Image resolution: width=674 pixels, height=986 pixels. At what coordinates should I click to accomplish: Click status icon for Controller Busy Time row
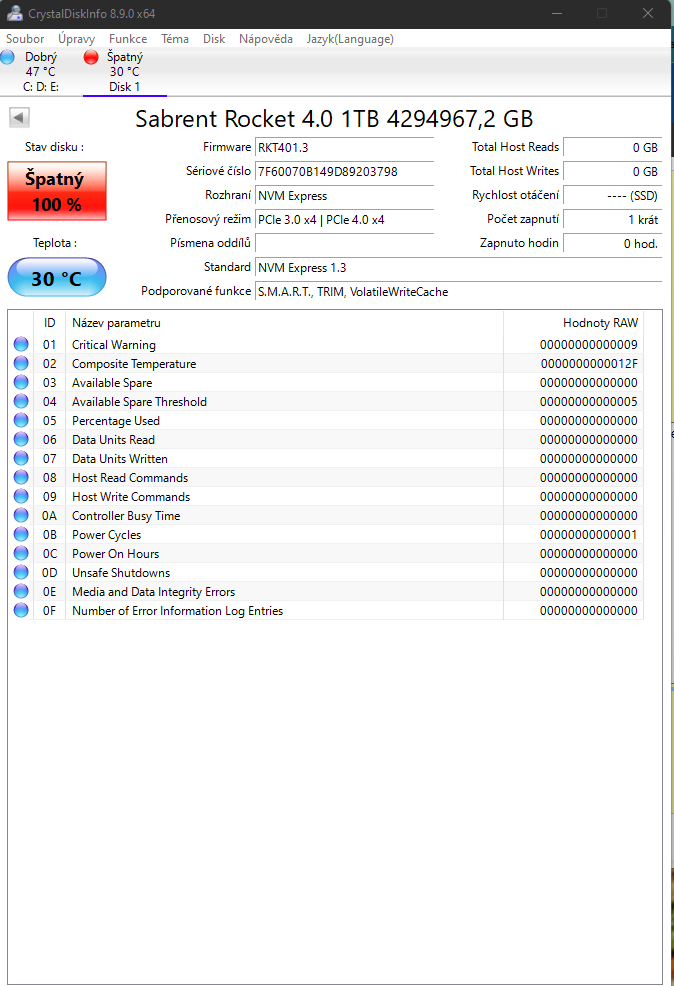(x=21, y=515)
